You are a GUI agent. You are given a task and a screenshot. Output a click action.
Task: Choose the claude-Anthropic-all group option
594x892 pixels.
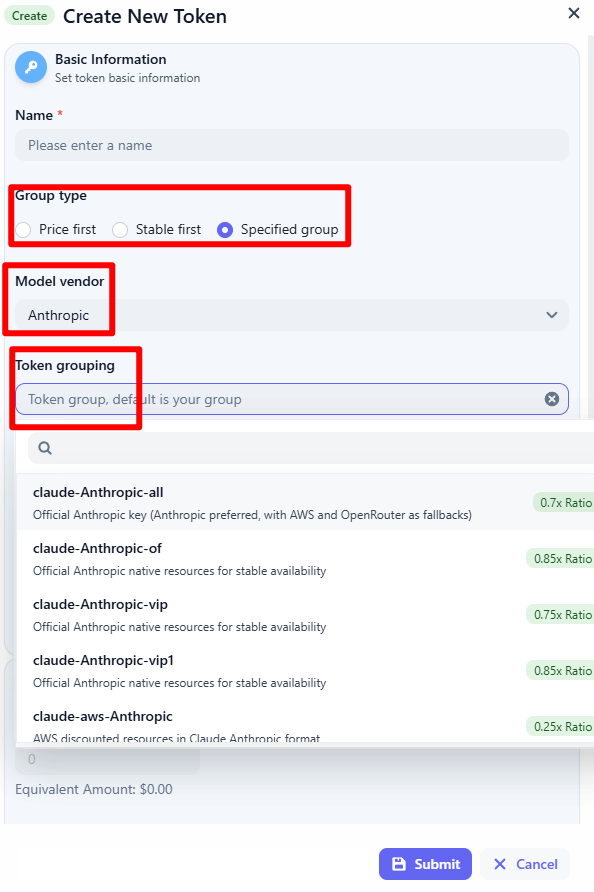pyautogui.click(x=305, y=503)
